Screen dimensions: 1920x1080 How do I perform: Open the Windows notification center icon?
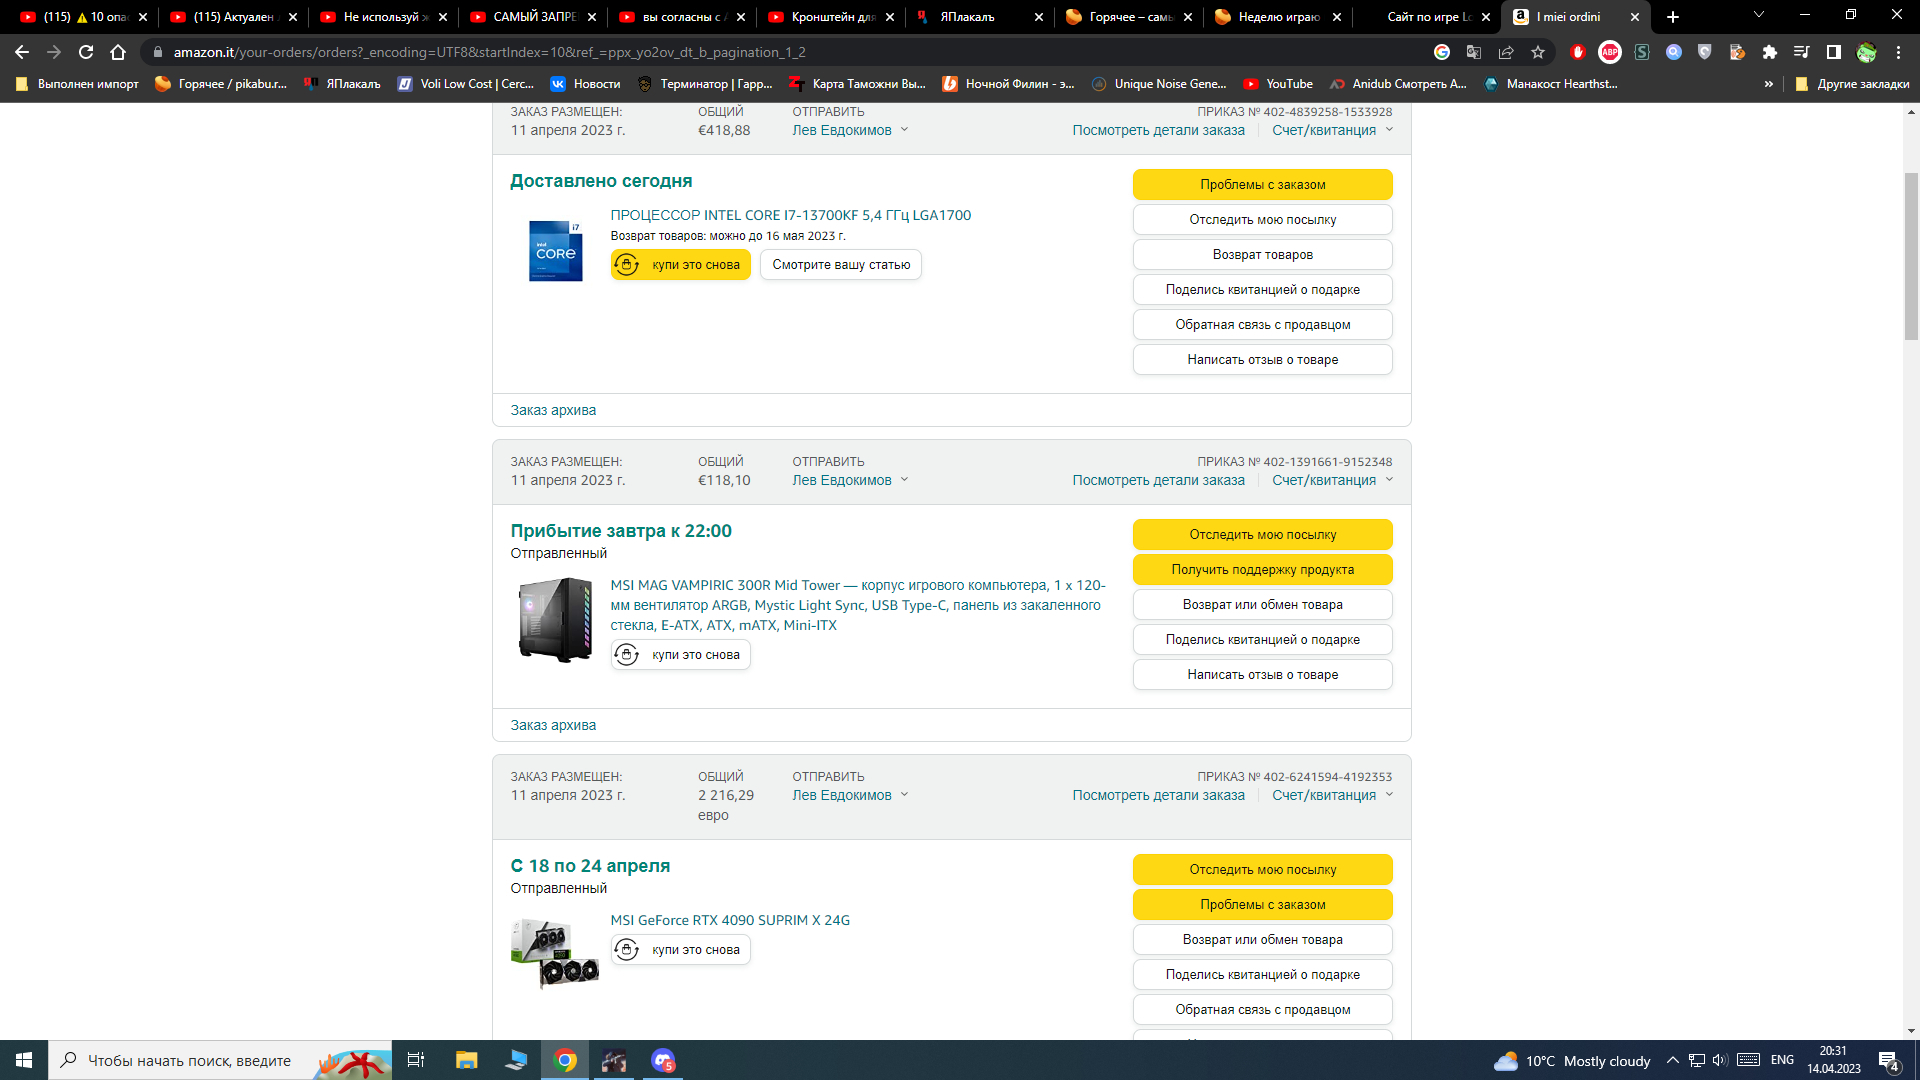[x=1888, y=1061]
